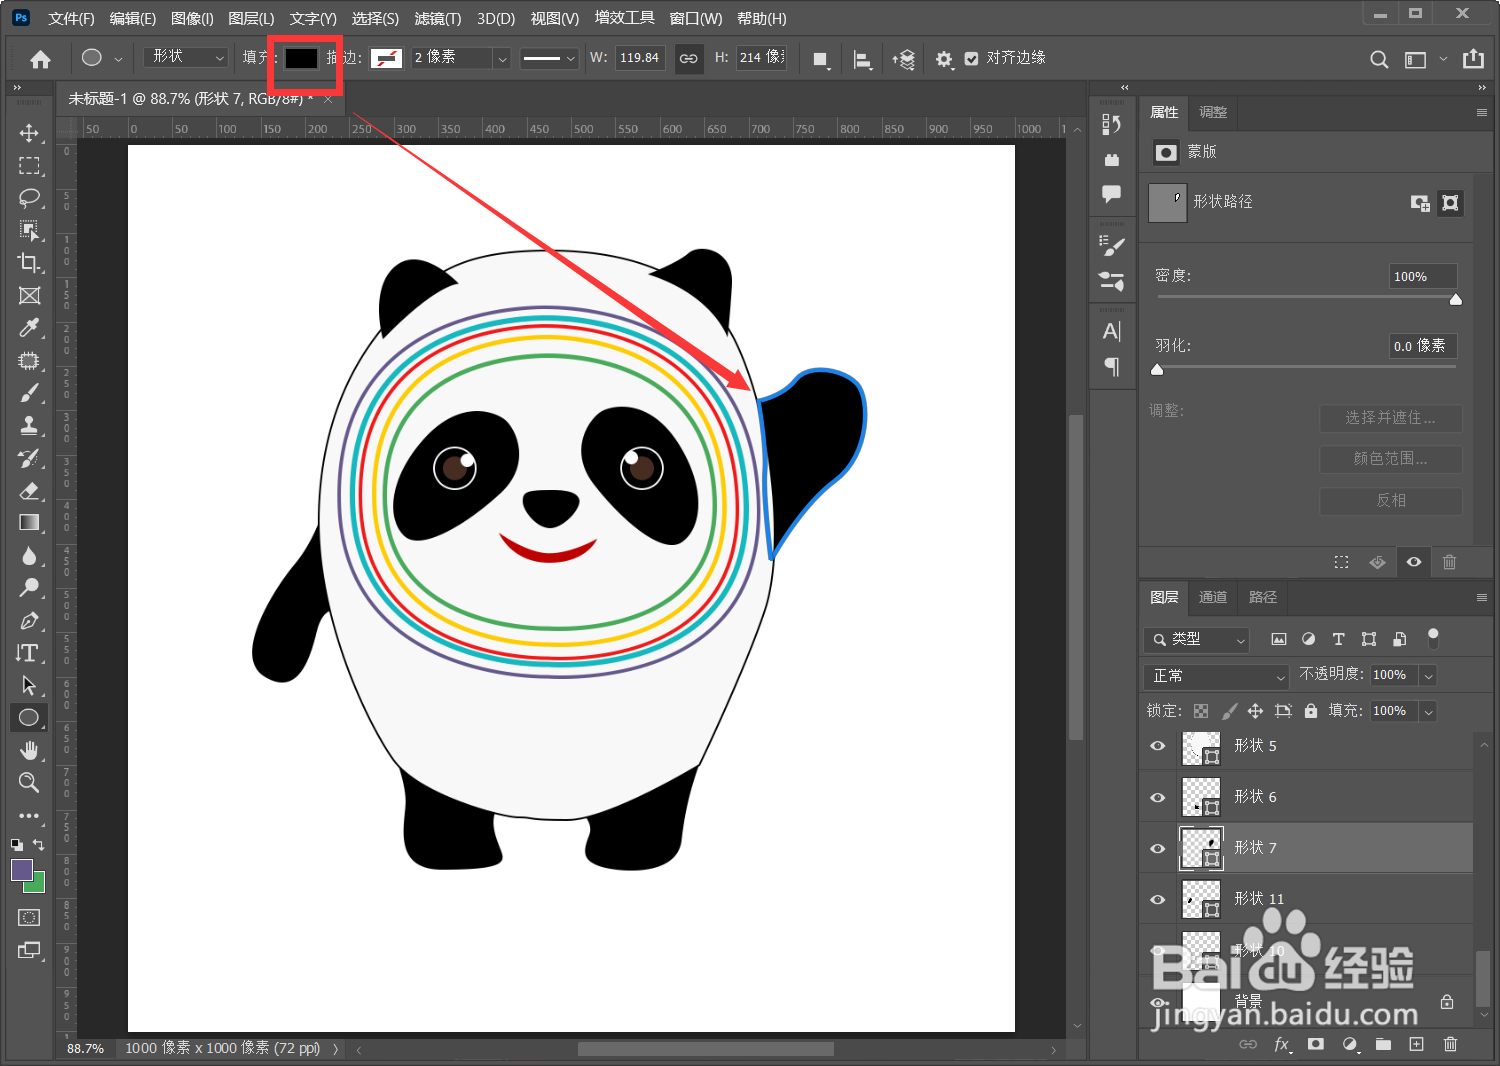Select the Frame tool
The height and width of the screenshot is (1066, 1500).
[29, 296]
